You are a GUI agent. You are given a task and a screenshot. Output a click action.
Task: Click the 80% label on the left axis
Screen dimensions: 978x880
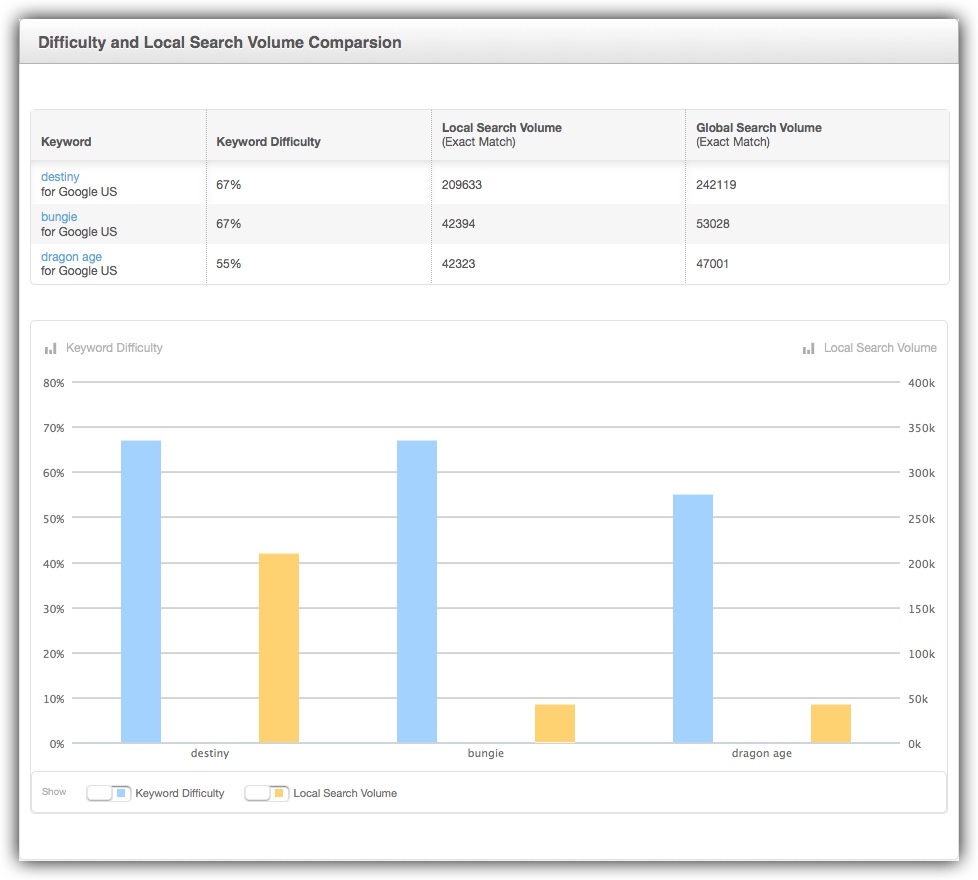(54, 383)
